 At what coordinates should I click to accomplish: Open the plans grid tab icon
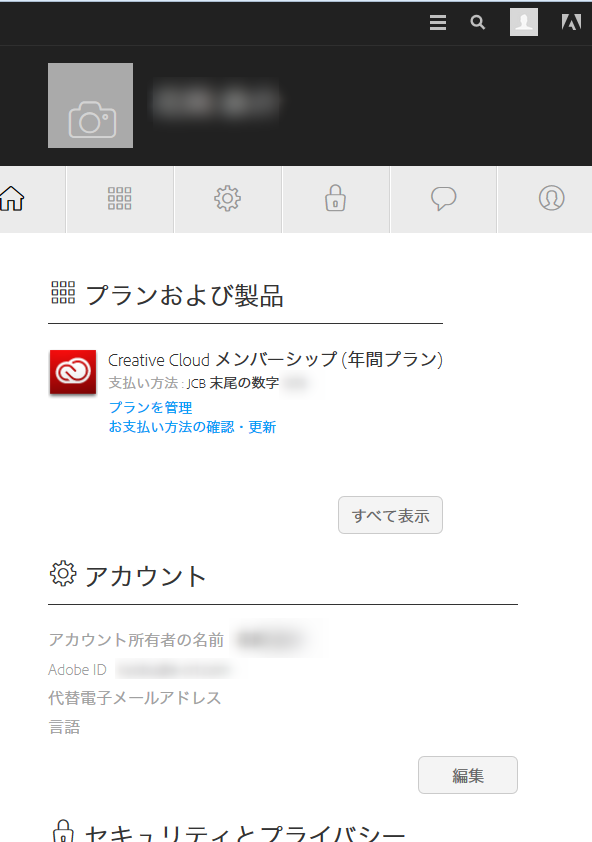coord(119,199)
